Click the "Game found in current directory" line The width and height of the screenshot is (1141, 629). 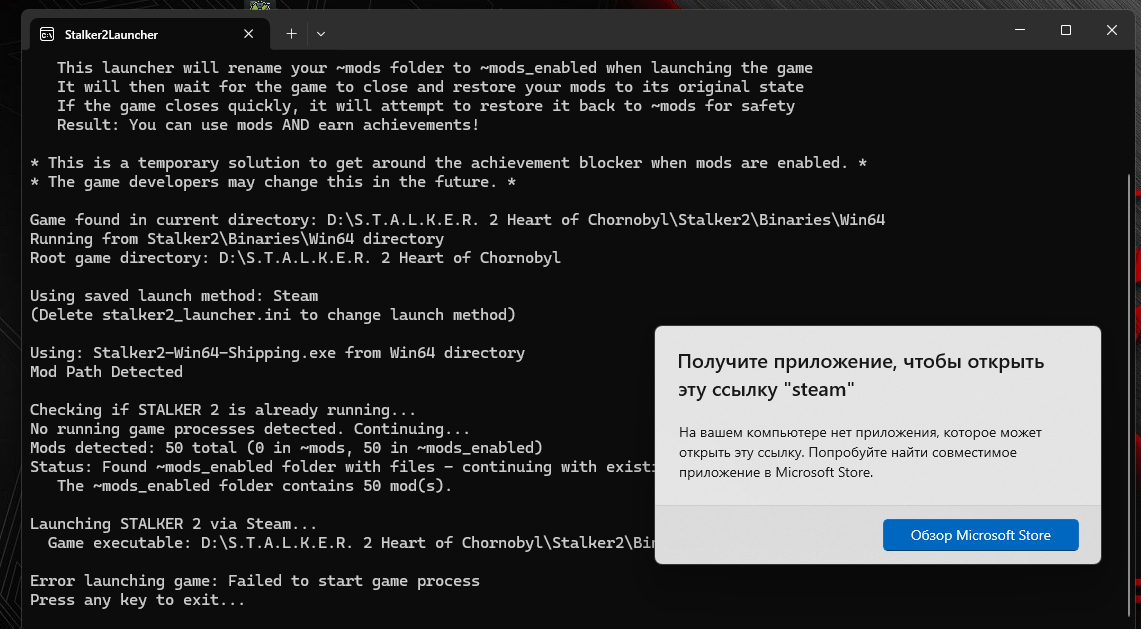(458, 220)
